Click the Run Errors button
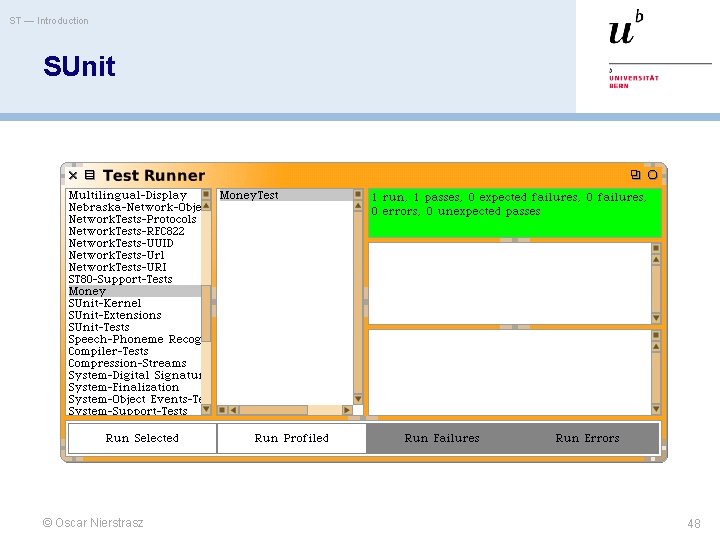The width and height of the screenshot is (720, 540). [x=587, y=438]
